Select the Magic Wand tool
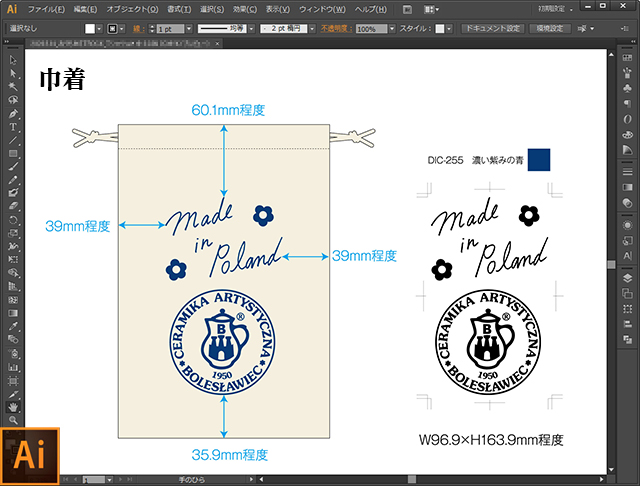Image resolution: width=640 pixels, height=486 pixels. (13, 87)
